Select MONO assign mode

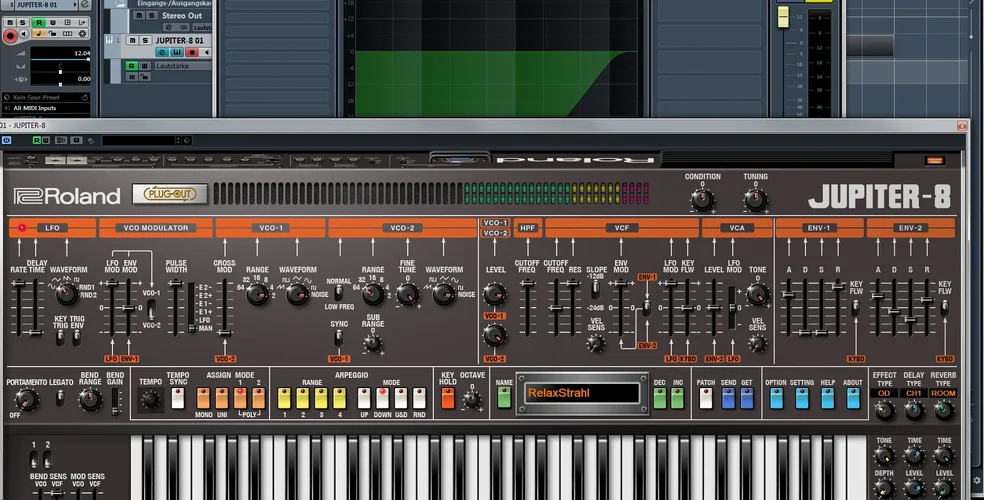click(x=203, y=398)
